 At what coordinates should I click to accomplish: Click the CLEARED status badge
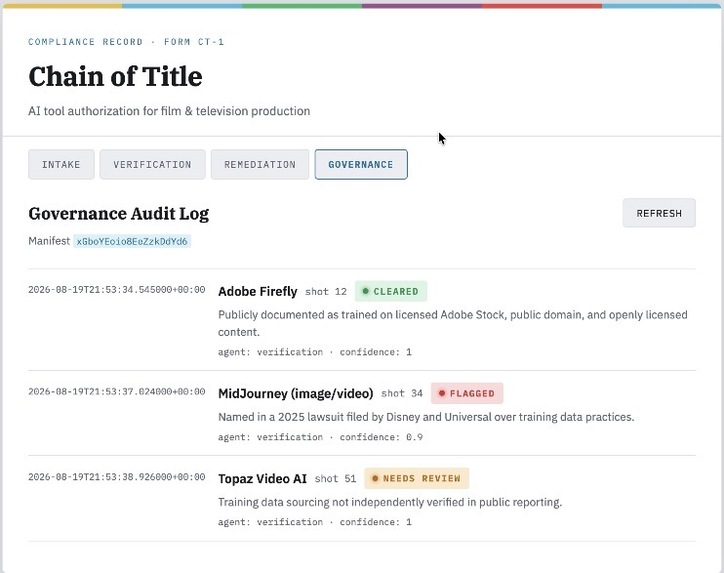tap(391, 291)
